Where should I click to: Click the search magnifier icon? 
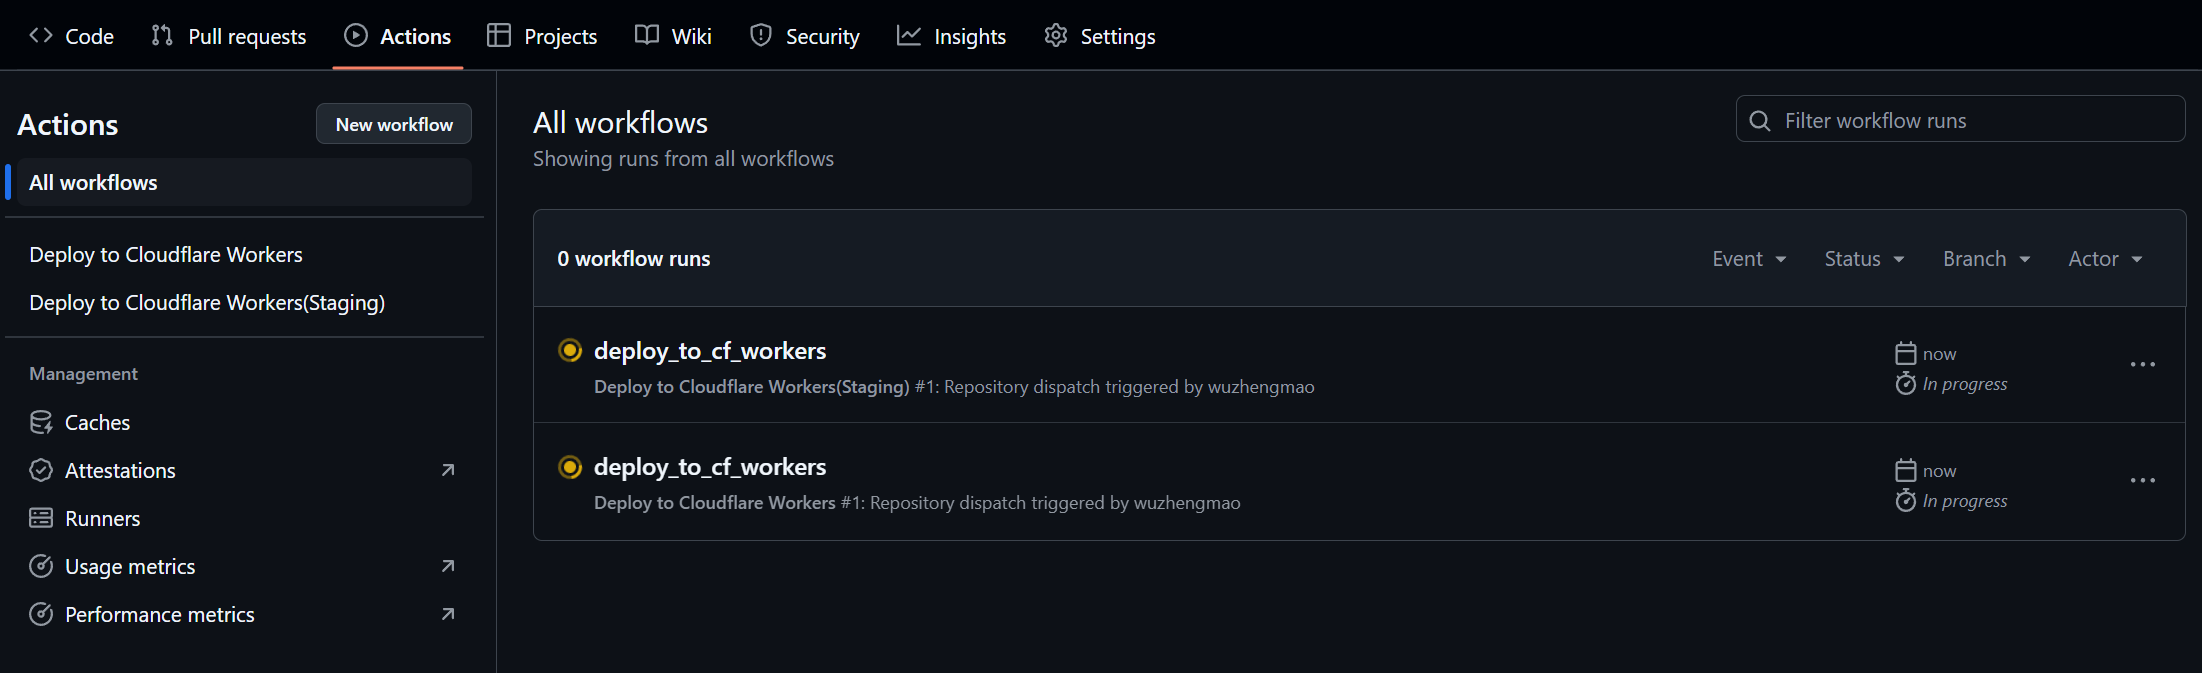click(1760, 121)
